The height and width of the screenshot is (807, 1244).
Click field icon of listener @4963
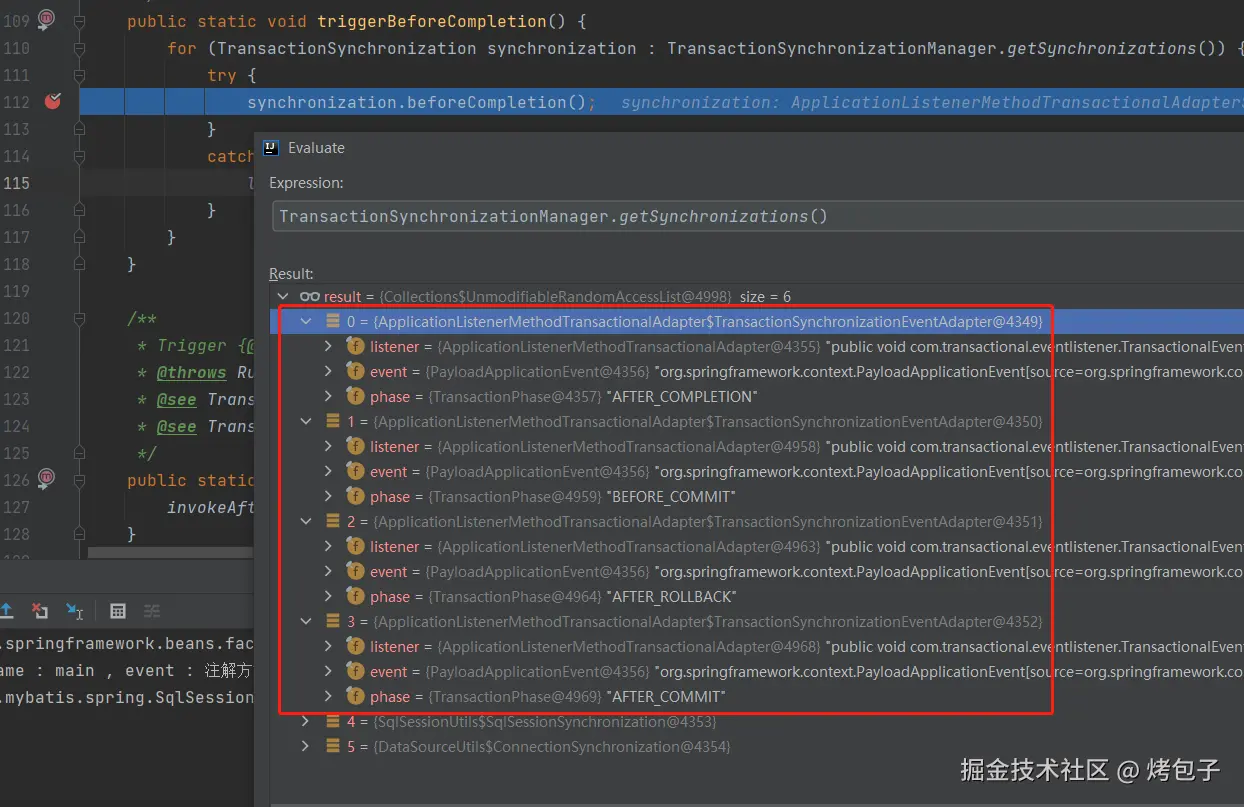pos(355,546)
